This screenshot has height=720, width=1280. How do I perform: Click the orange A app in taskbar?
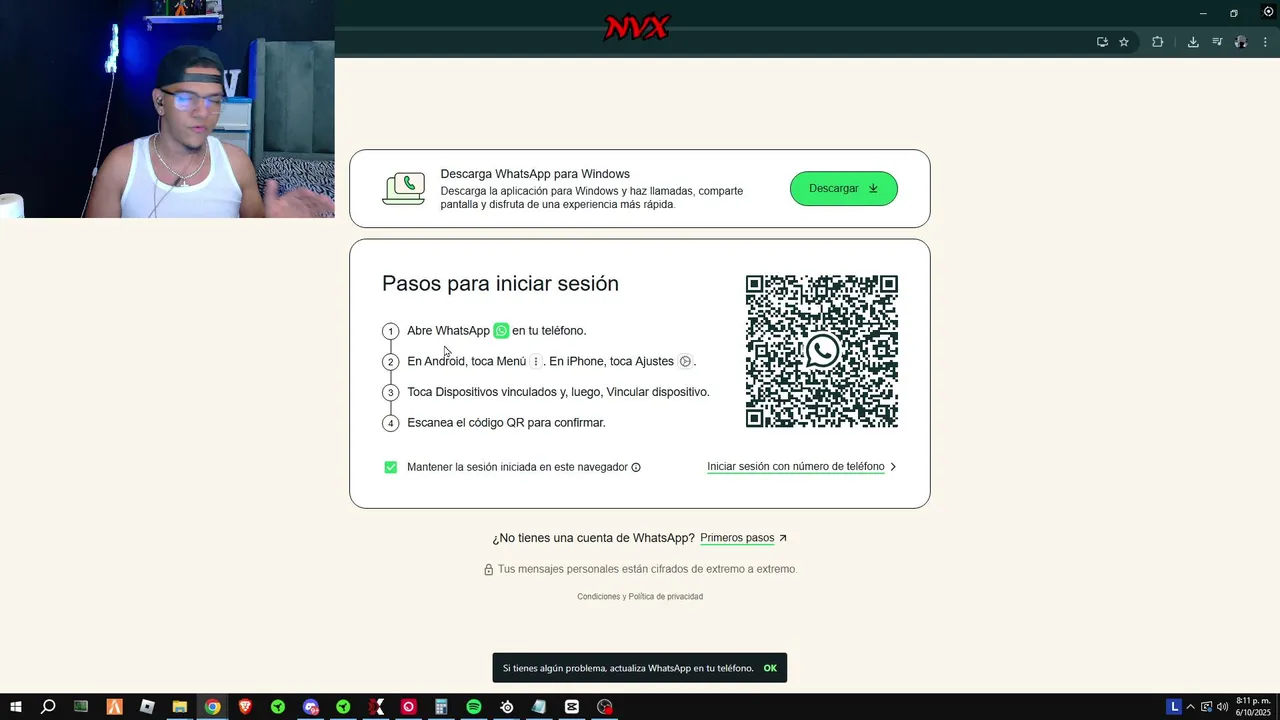[x=115, y=707]
